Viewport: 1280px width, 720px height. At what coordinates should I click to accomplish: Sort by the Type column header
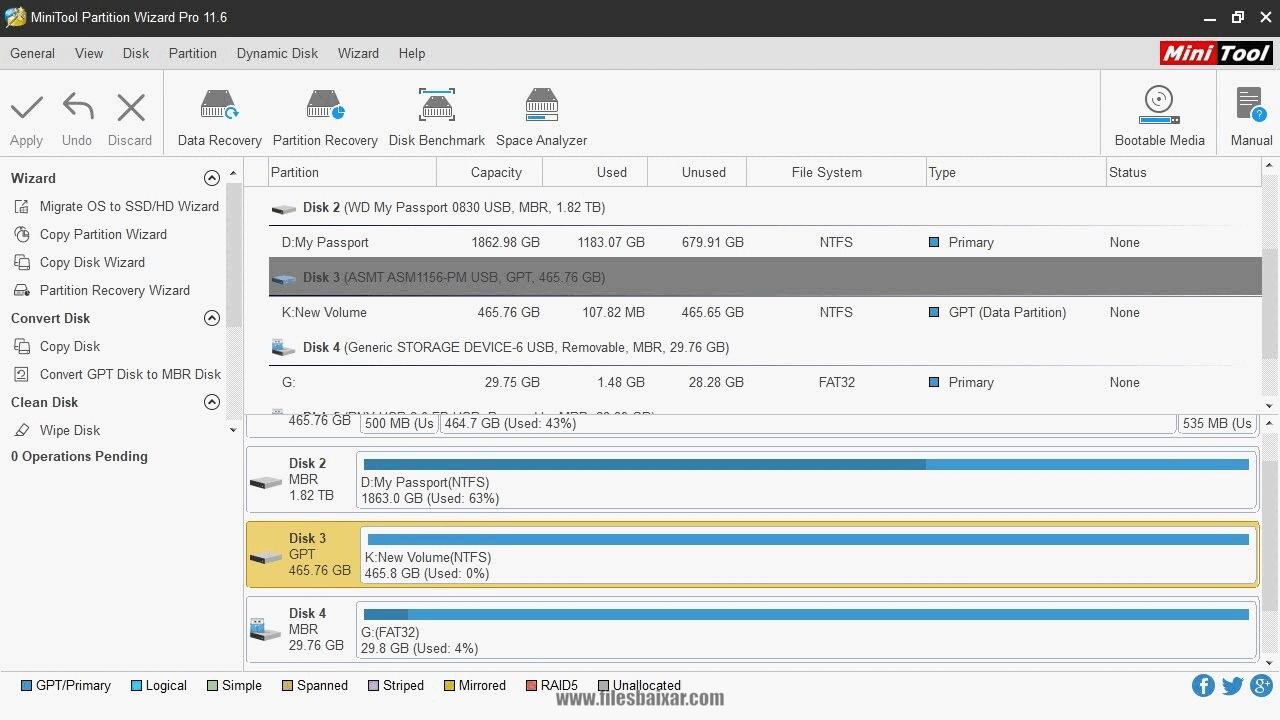click(1016, 172)
